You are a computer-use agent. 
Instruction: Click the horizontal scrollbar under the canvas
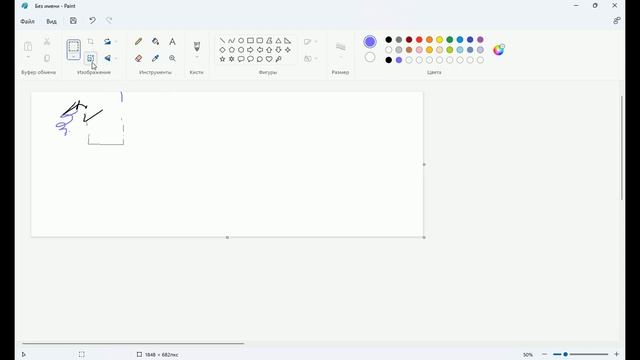tap(133, 344)
